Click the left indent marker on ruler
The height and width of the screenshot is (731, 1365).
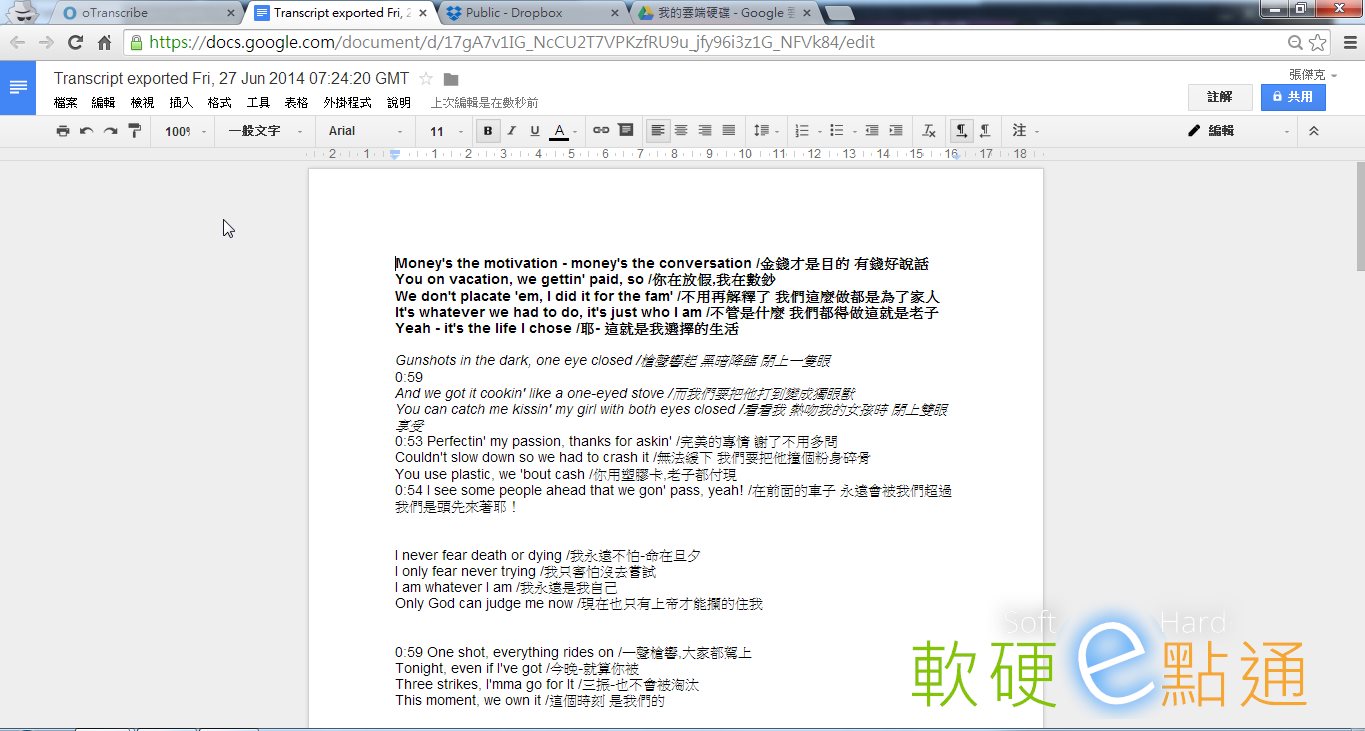pyautogui.click(x=395, y=156)
